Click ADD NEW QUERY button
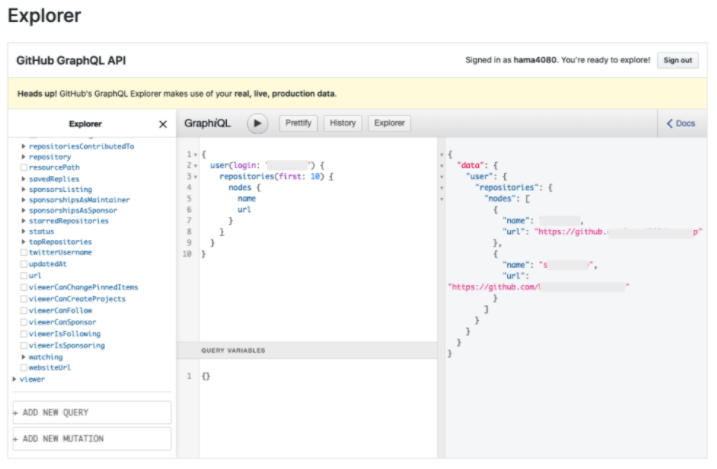 pos(92,412)
